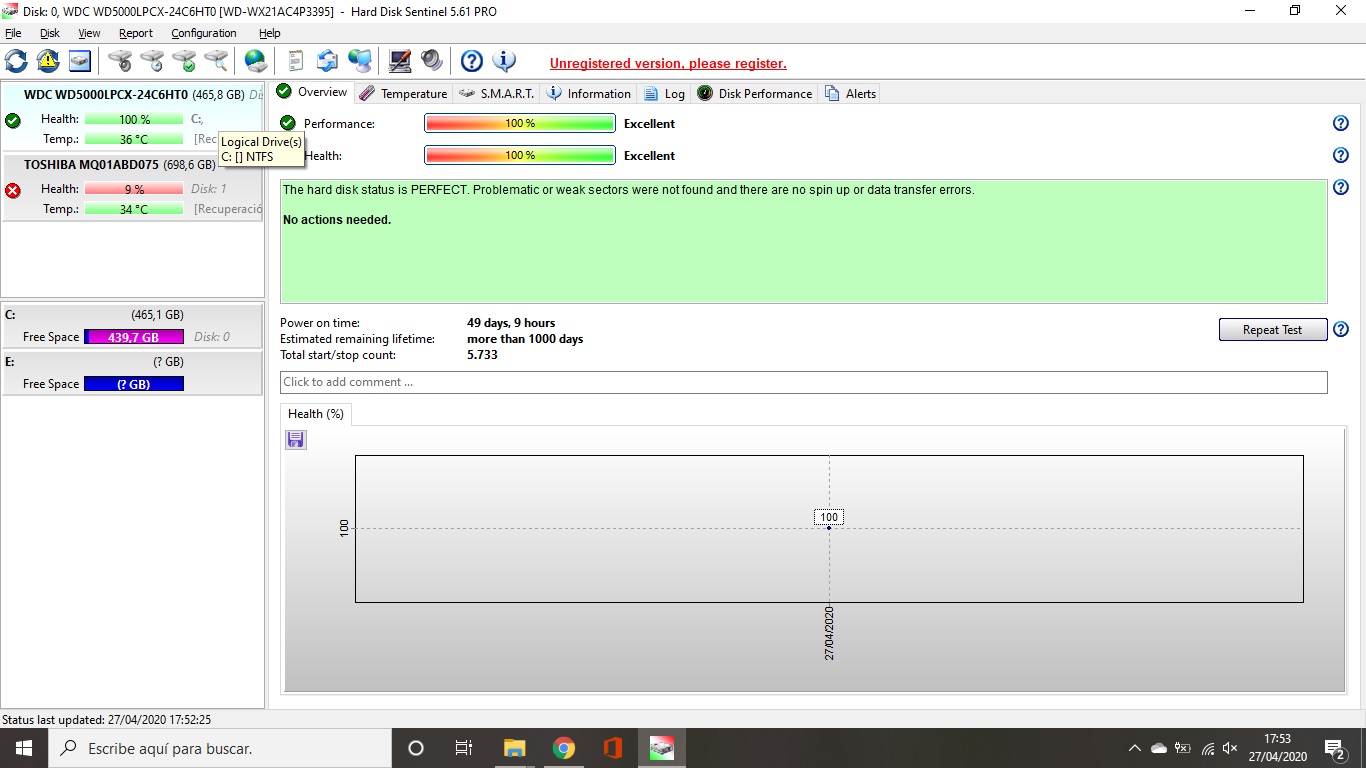
Task: Click the comment input field
Action: pos(803,382)
